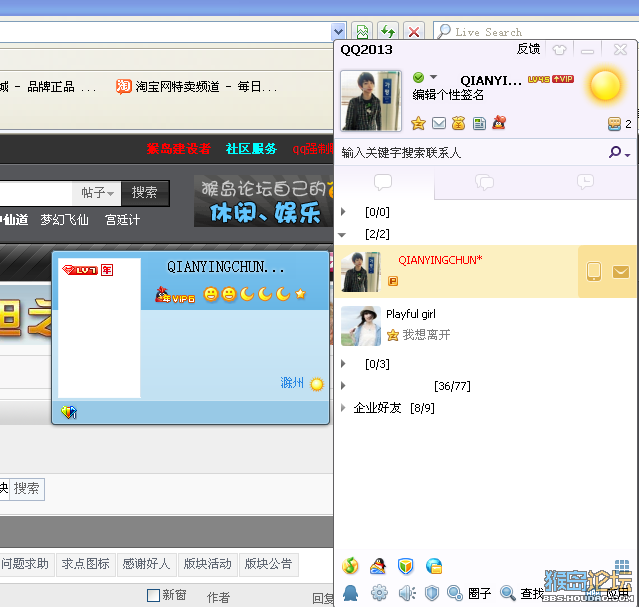Open system settings gear icon
Viewport: 639px width, 607px height.
(x=379, y=593)
